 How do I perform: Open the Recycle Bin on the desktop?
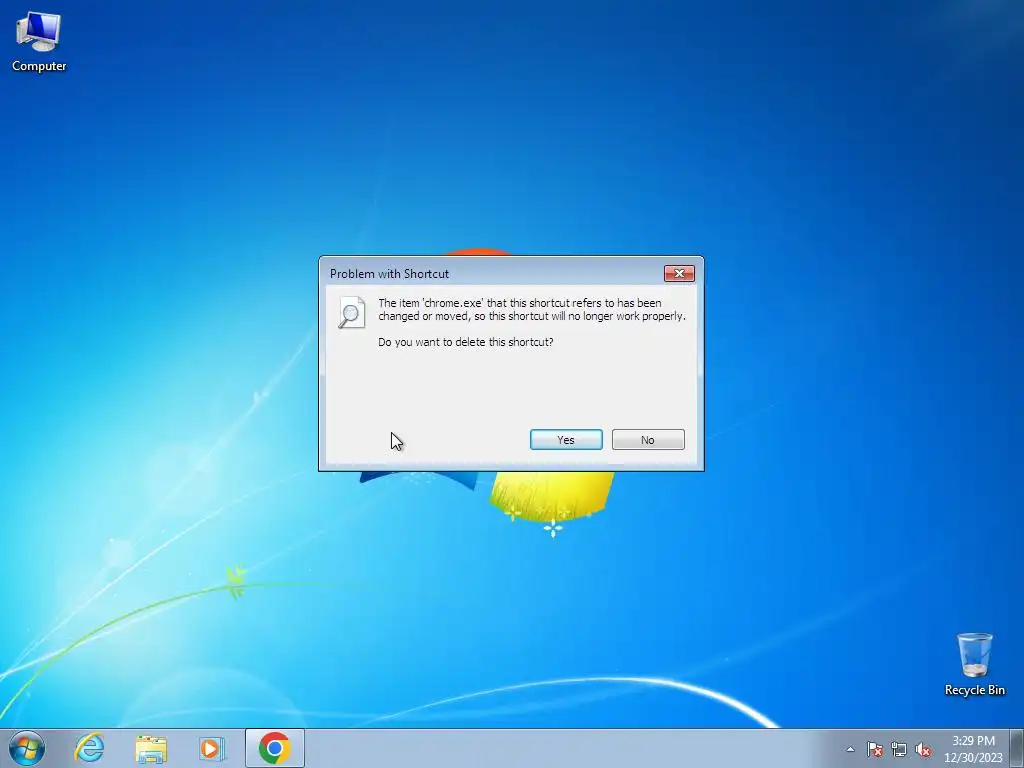tap(974, 664)
